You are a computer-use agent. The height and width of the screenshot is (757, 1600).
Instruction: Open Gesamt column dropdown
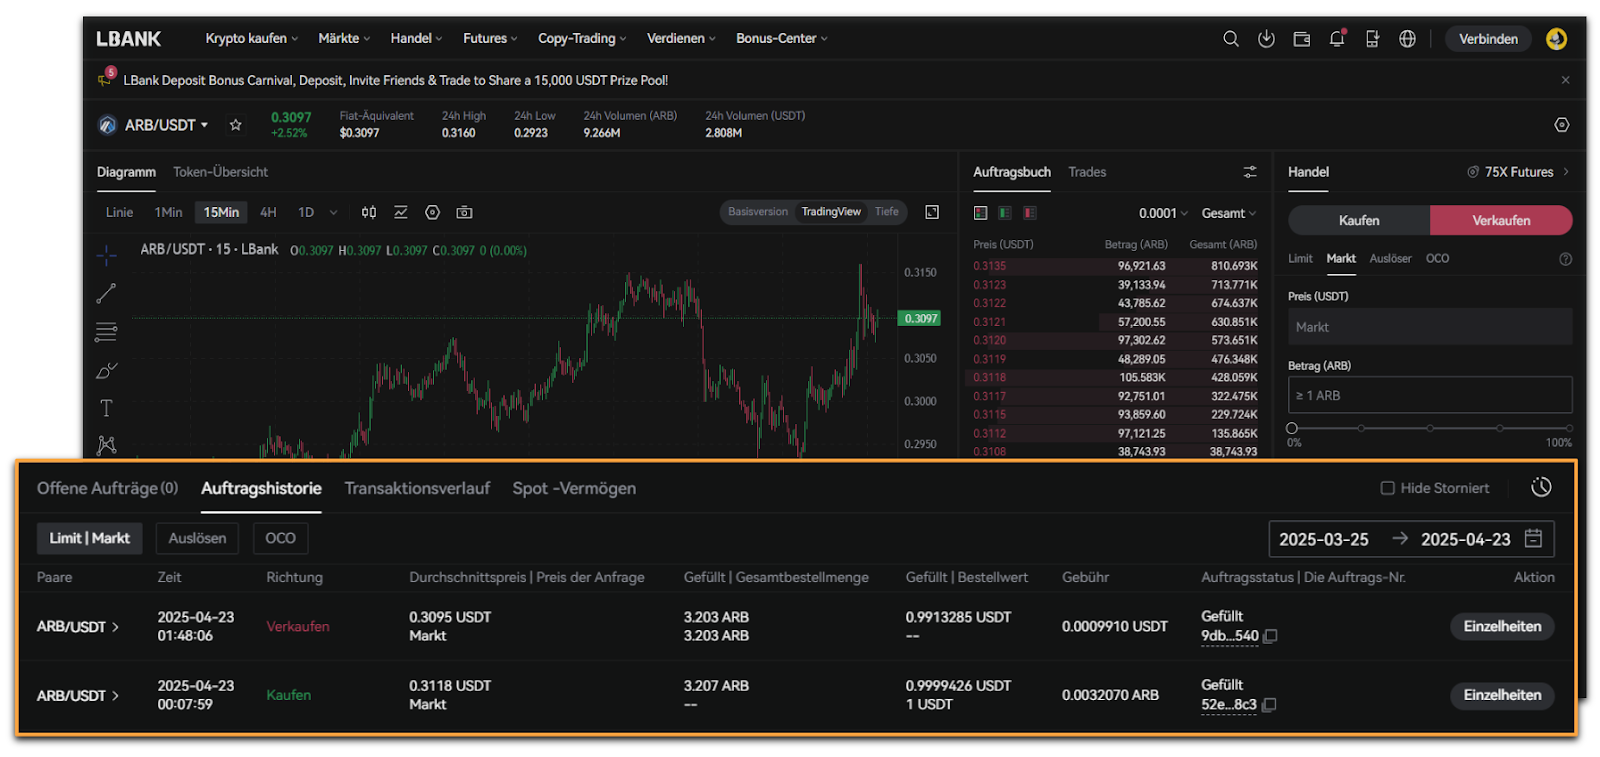[x=1228, y=213]
